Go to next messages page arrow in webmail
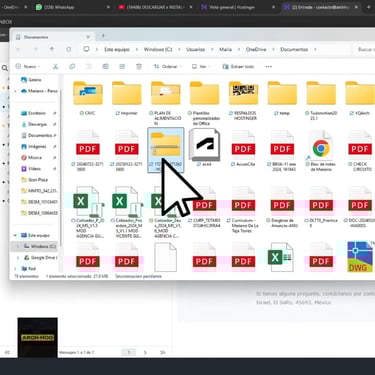This screenshot has width=375, height=375. pos(145,352)
